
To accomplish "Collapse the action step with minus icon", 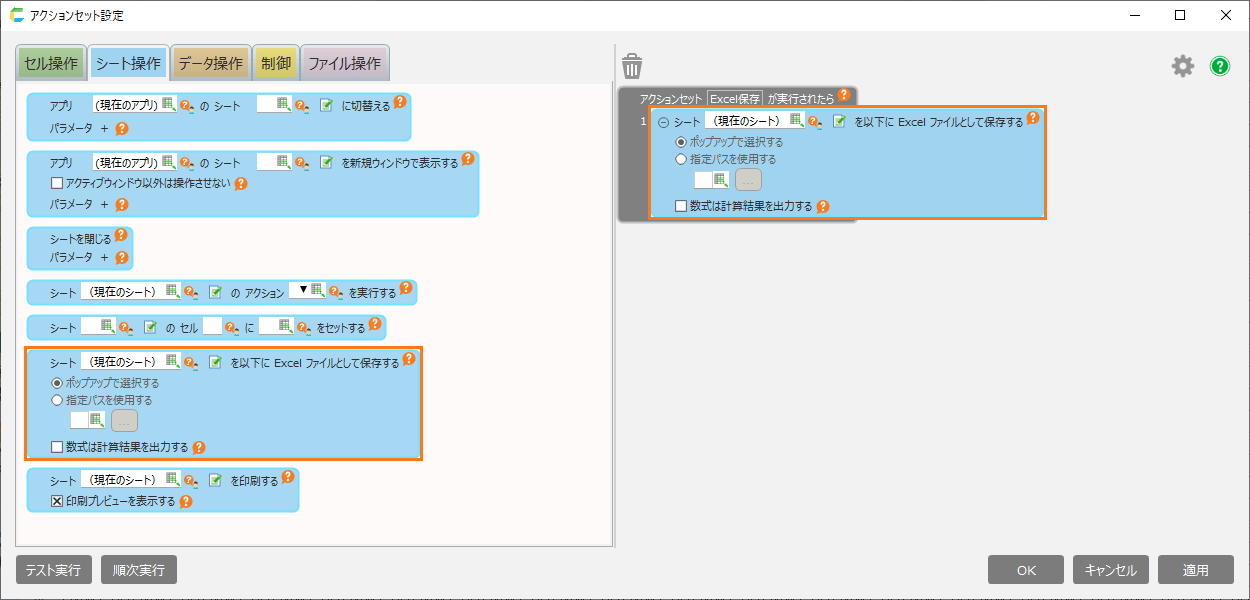I will [663, 122].
